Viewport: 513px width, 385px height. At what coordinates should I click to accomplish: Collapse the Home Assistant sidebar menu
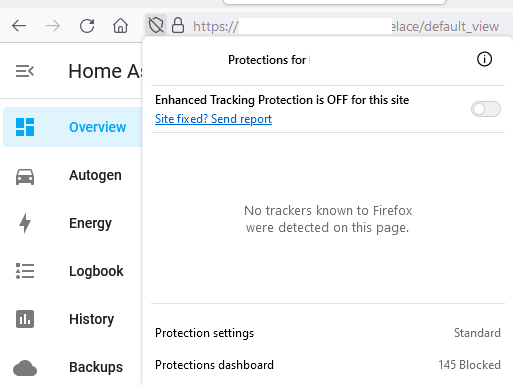click(25, 71)
